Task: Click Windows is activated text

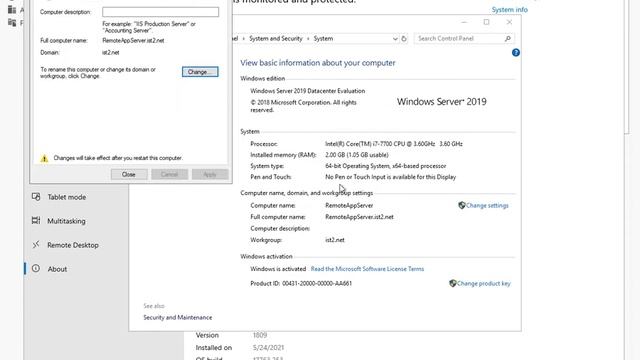Action: [x=278, y=269]
